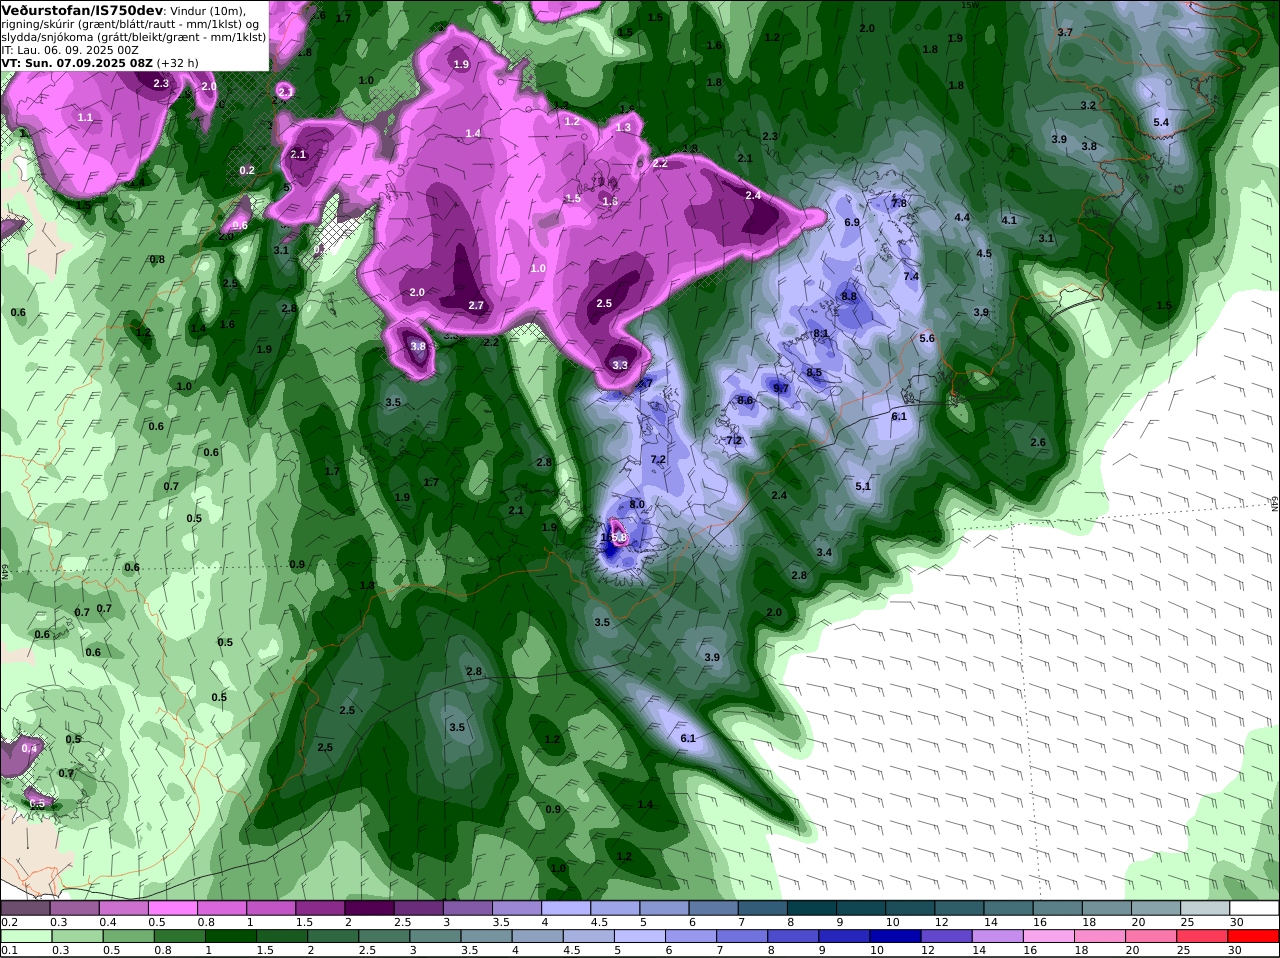
Task: Select dark teal snow swatch between 9 and 10
Action: [861, 908]
